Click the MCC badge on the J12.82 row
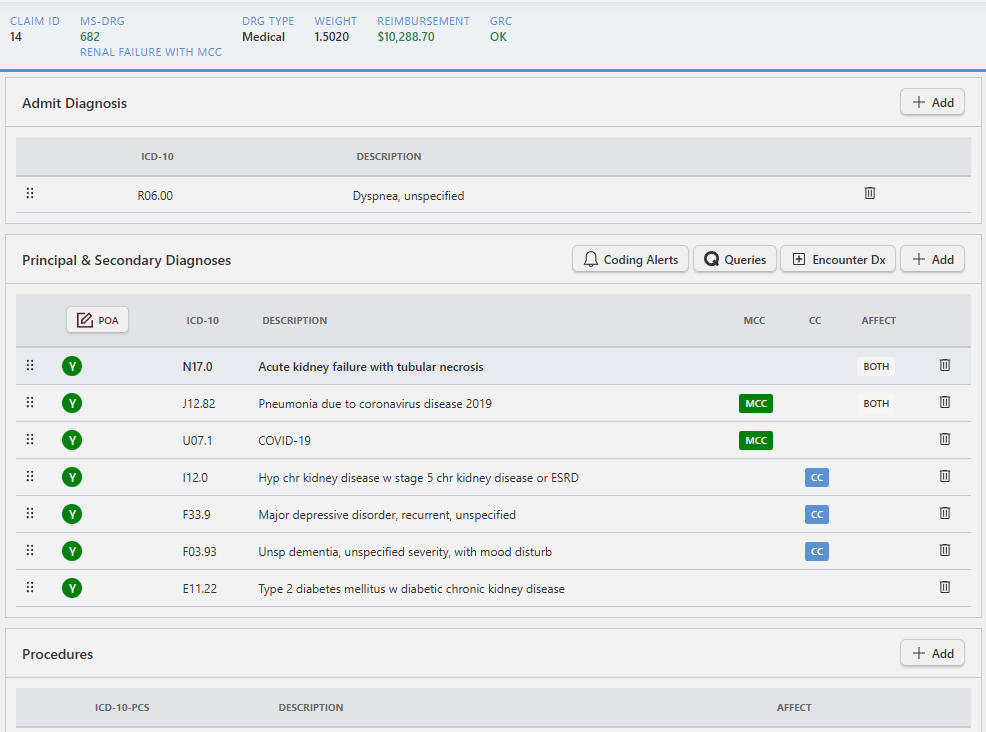This screenshot has height=732, width=986. tap(755, 403)
